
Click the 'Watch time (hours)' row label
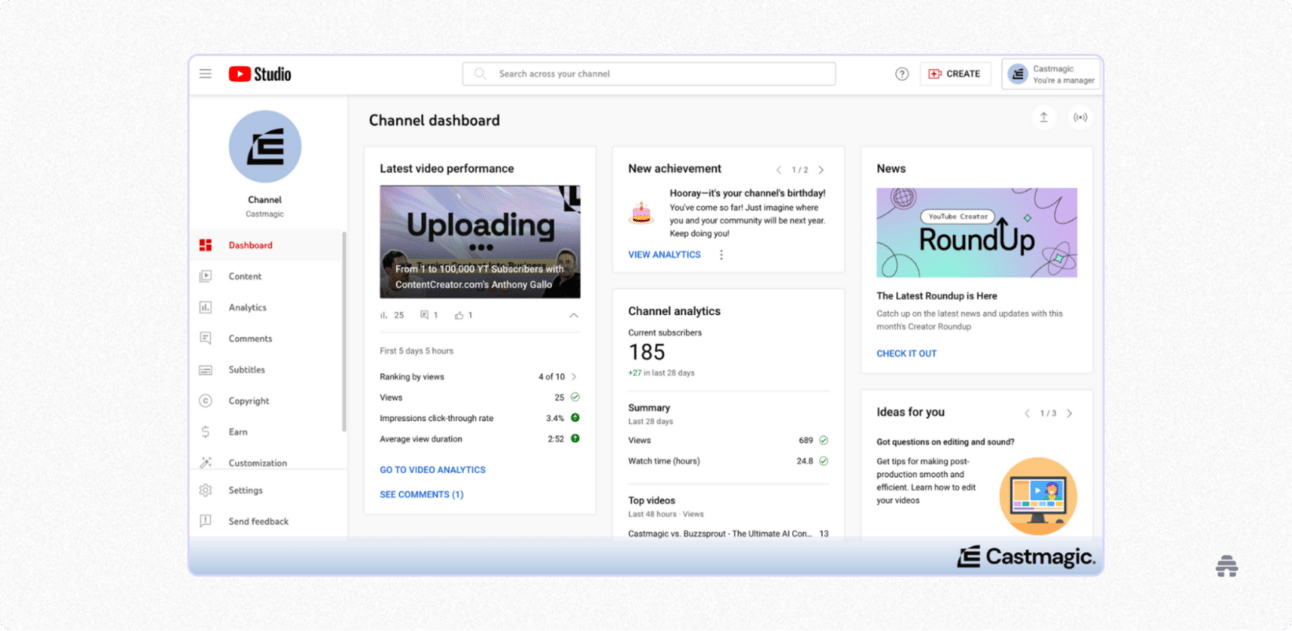(664, 461)
